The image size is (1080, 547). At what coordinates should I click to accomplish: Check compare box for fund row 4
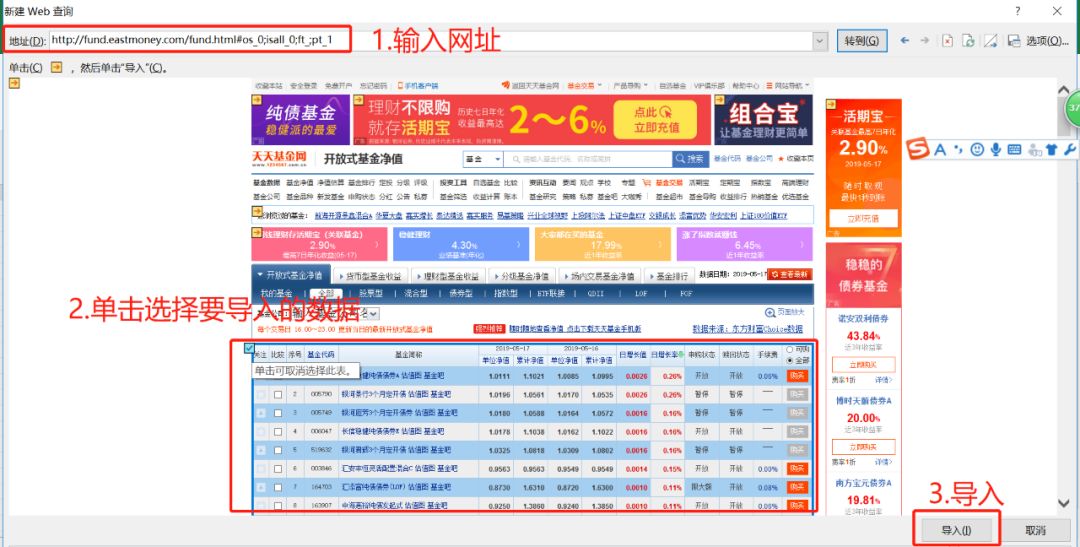tap(278, 432)
